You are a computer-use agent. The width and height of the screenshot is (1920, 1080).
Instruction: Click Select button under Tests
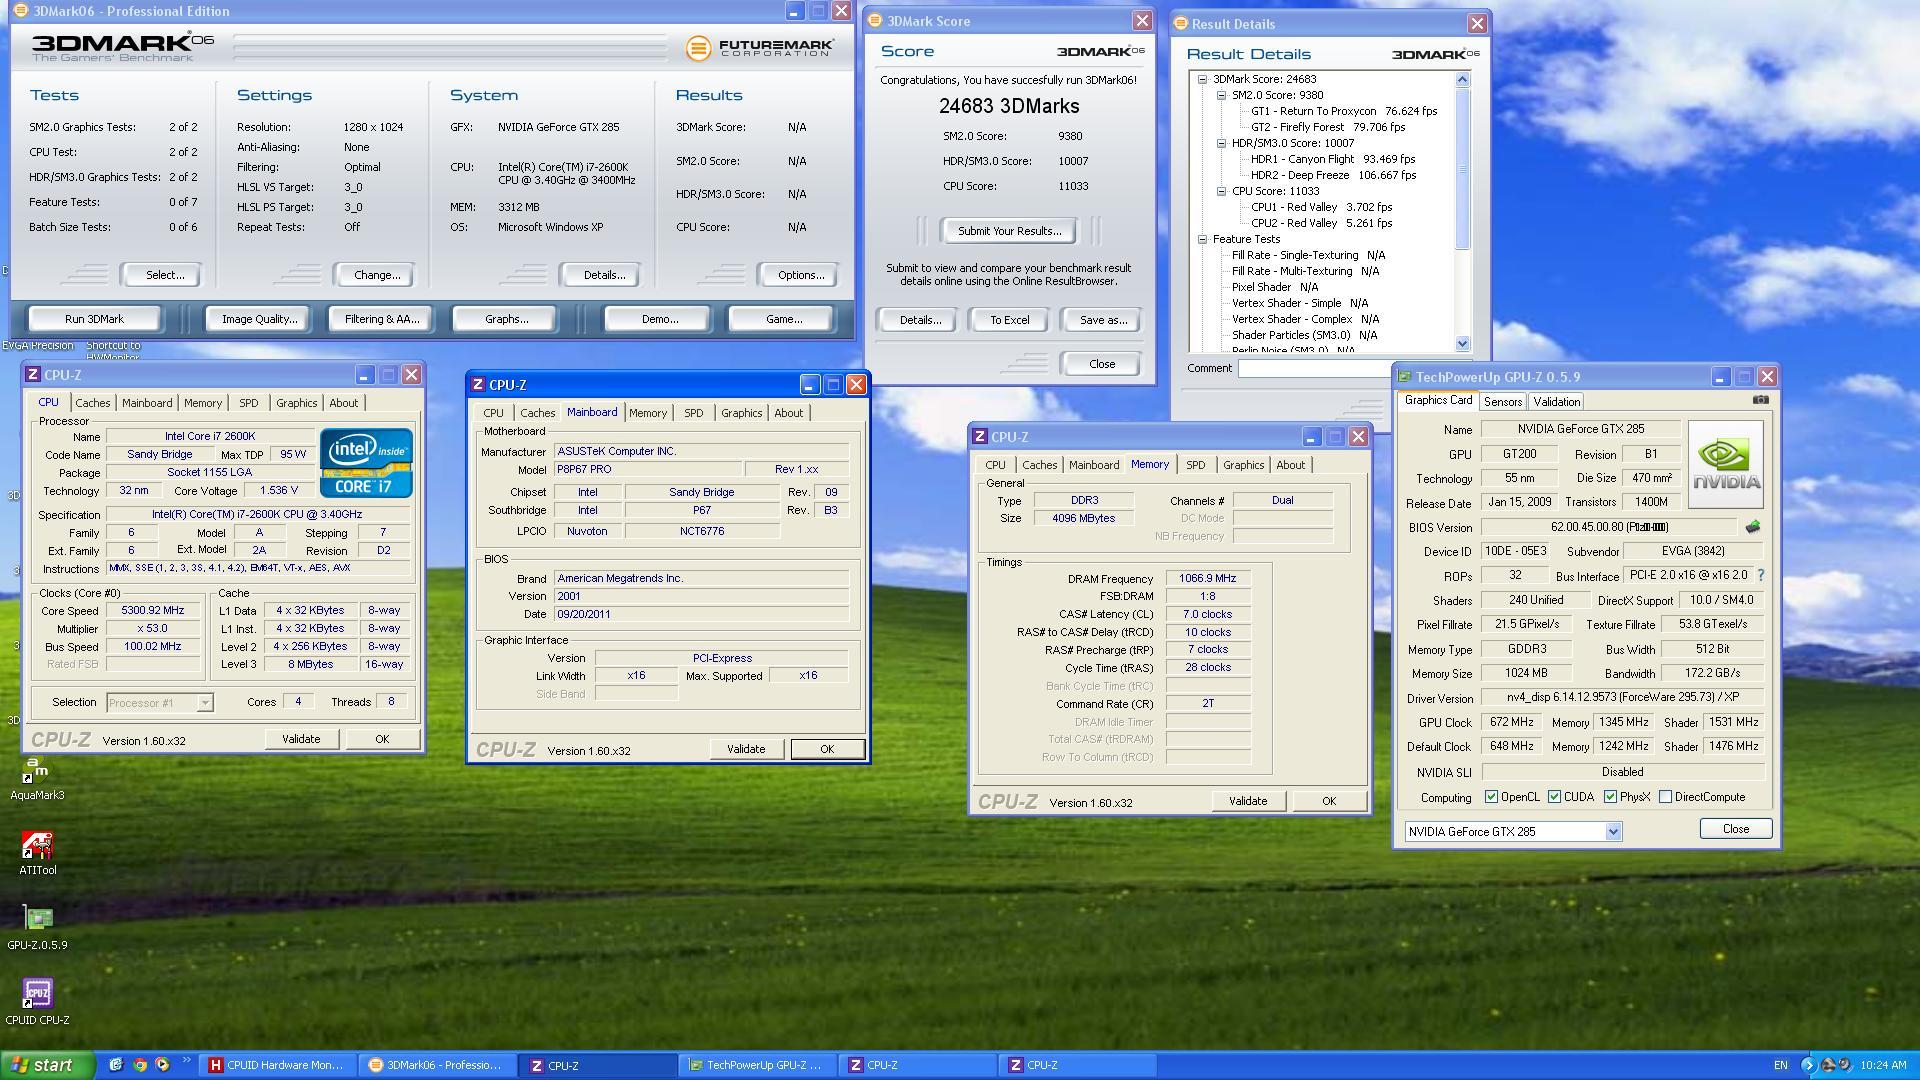click(164, 275)
